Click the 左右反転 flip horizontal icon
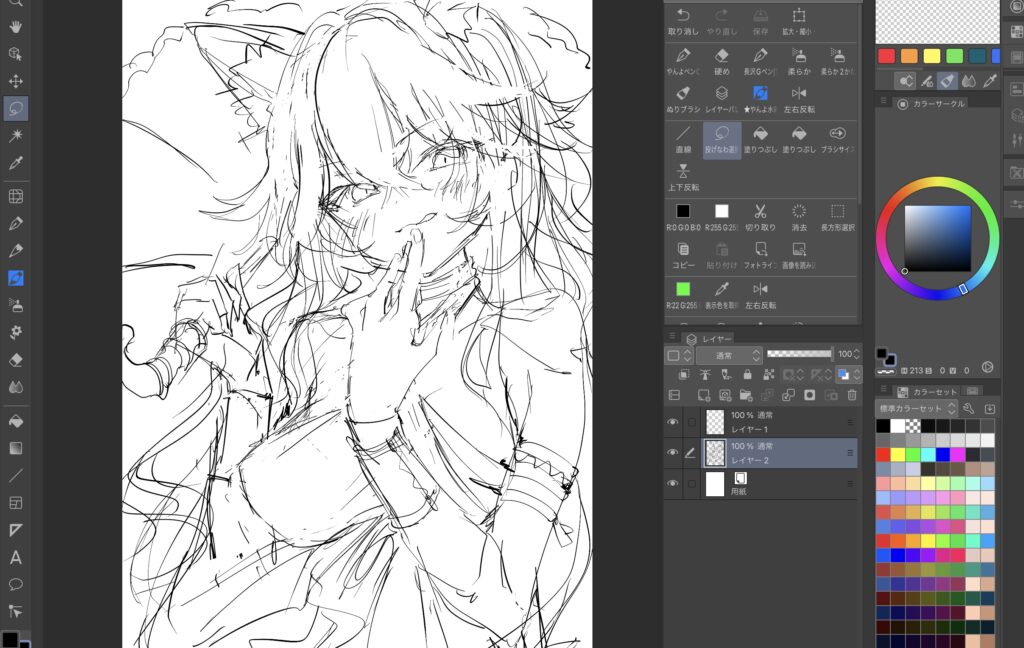Image resolution: width=1024 pixels, height=648 pixels. (x=798, y=93)
